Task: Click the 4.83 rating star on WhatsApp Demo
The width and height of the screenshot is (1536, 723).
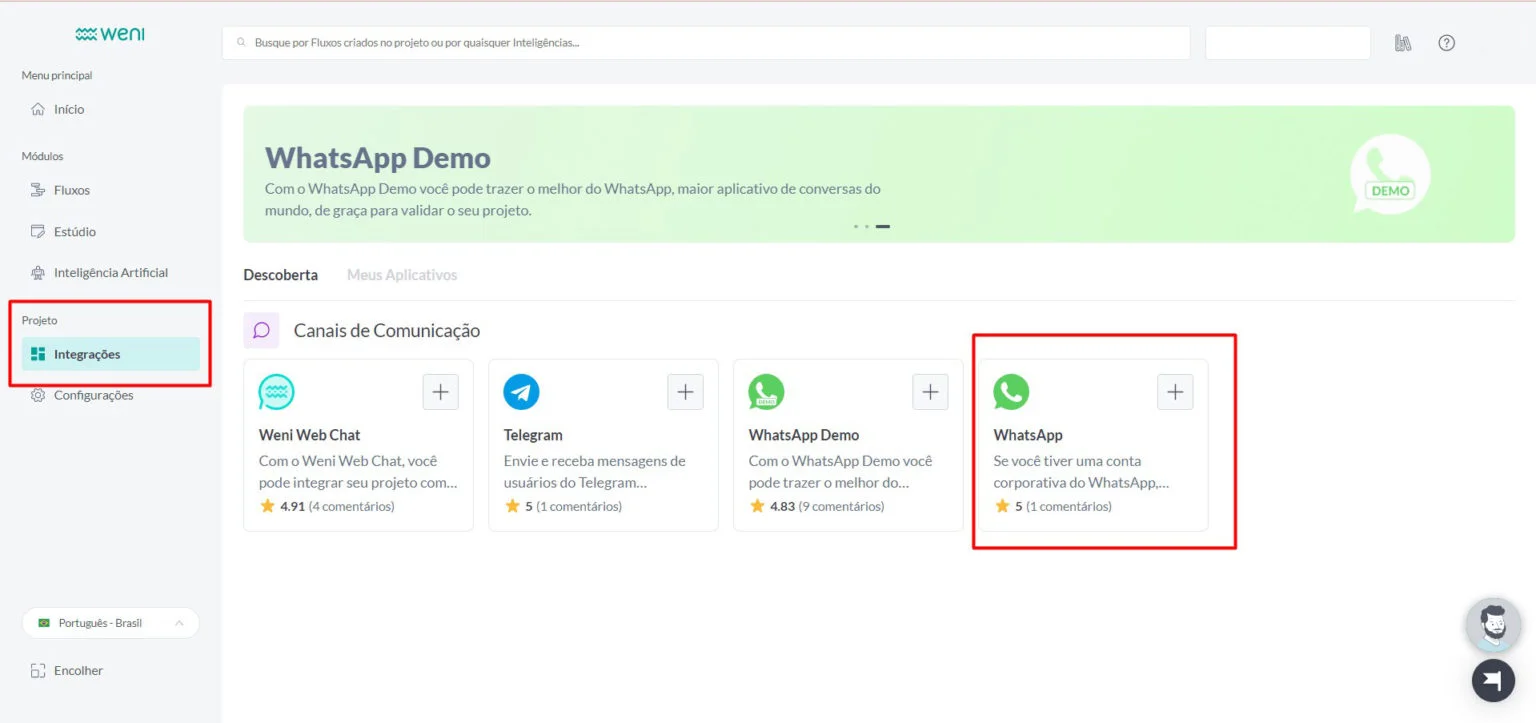Action: click(757, 506)
